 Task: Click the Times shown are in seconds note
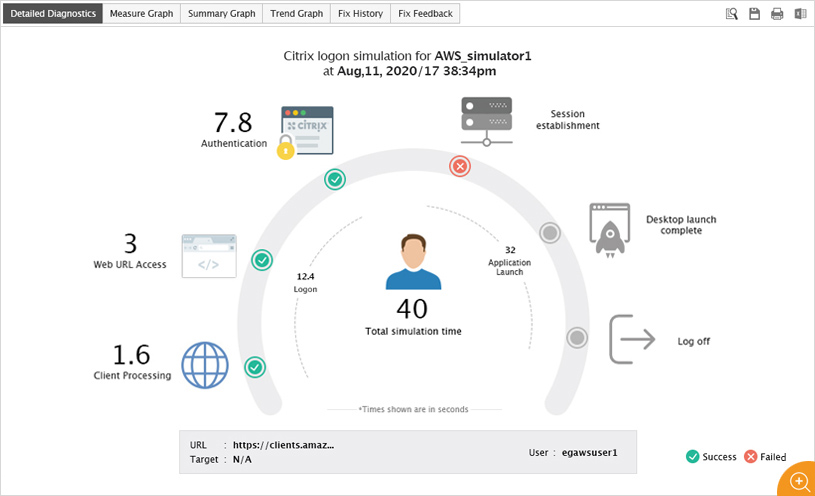[x=414, y=409]
